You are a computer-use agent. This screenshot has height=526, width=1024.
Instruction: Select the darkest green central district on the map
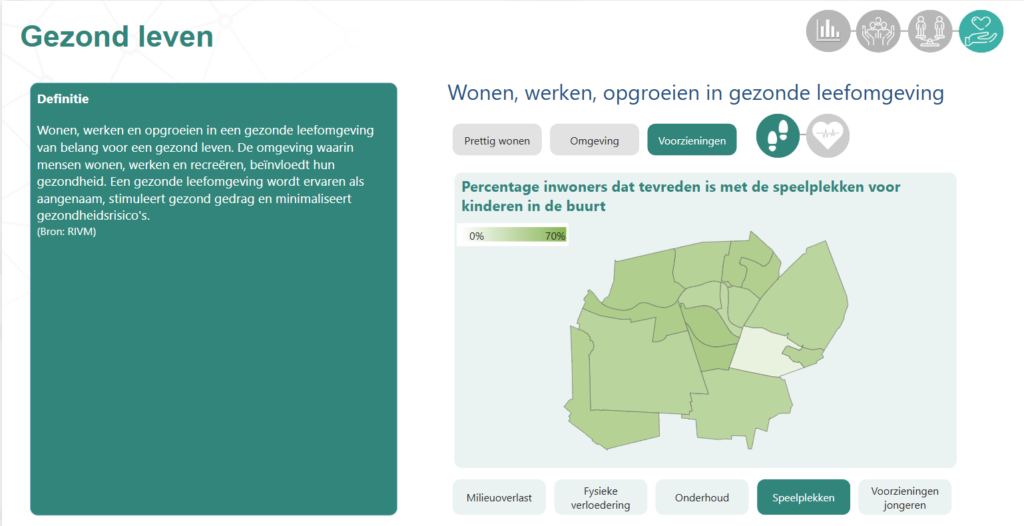712,335
